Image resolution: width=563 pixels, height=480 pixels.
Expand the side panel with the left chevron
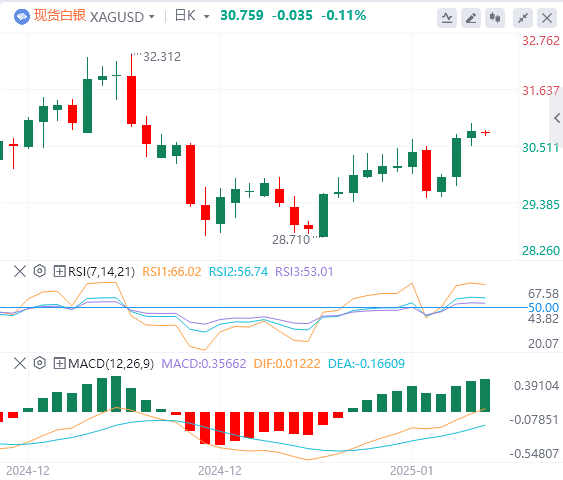click(557, 118)
